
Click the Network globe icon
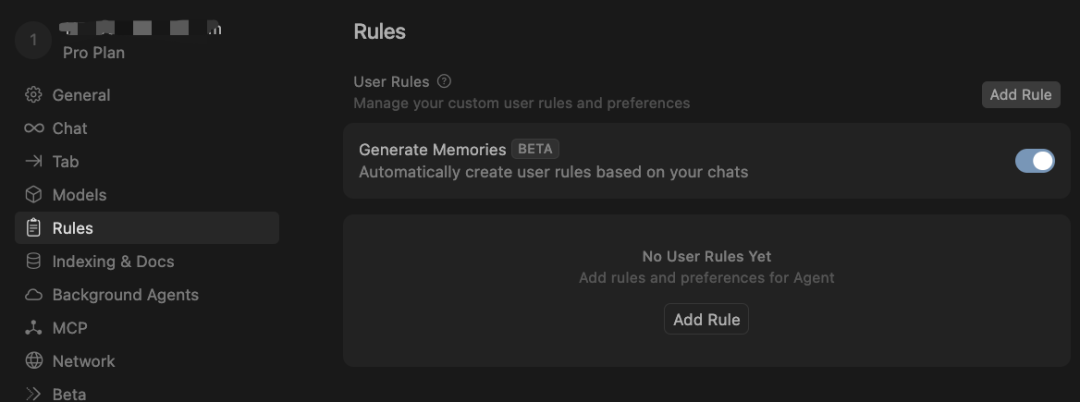click(34, 361)
